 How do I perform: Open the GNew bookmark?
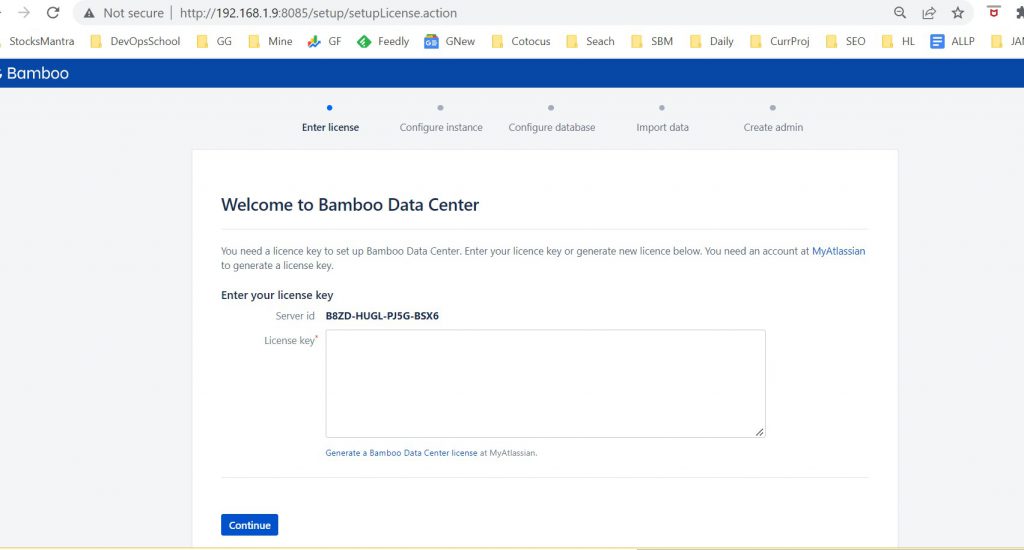[449, 41]
